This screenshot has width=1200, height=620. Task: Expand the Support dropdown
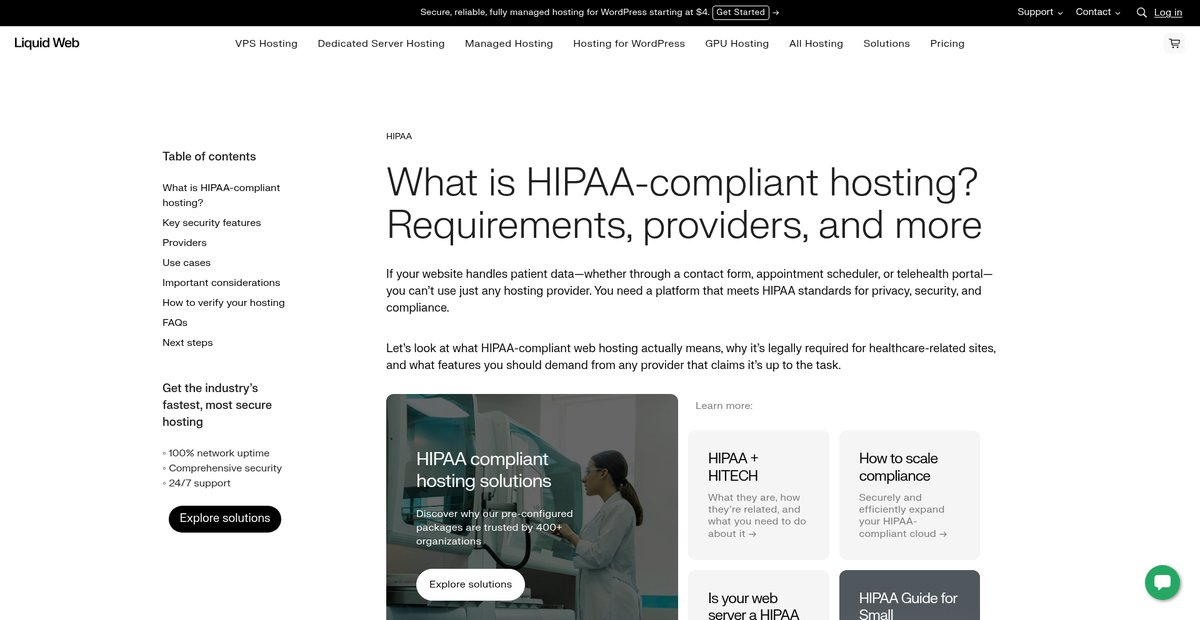(1040, 12)
